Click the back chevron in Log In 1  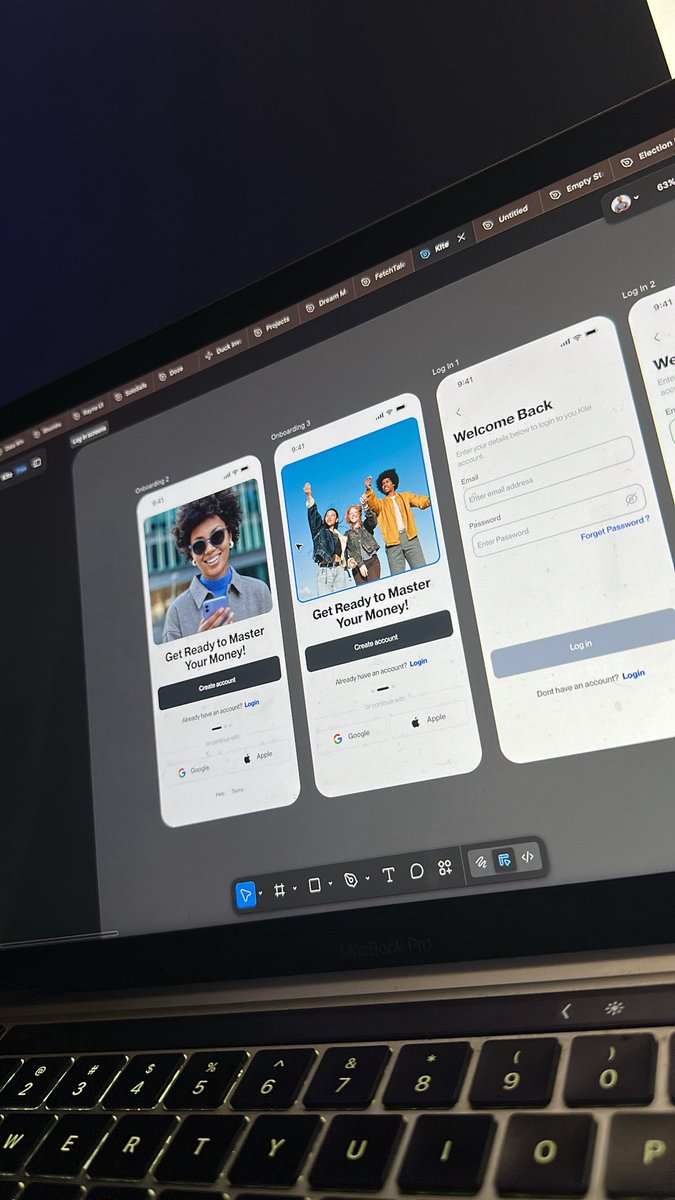click(459, 412)
